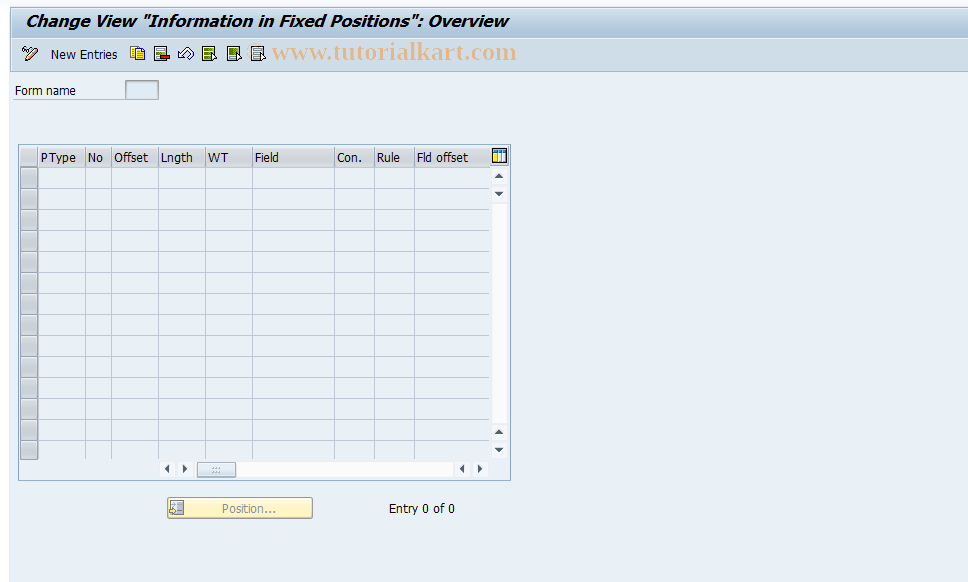
Task: Open the table column settings icon
Action: [x=499, y=156]
